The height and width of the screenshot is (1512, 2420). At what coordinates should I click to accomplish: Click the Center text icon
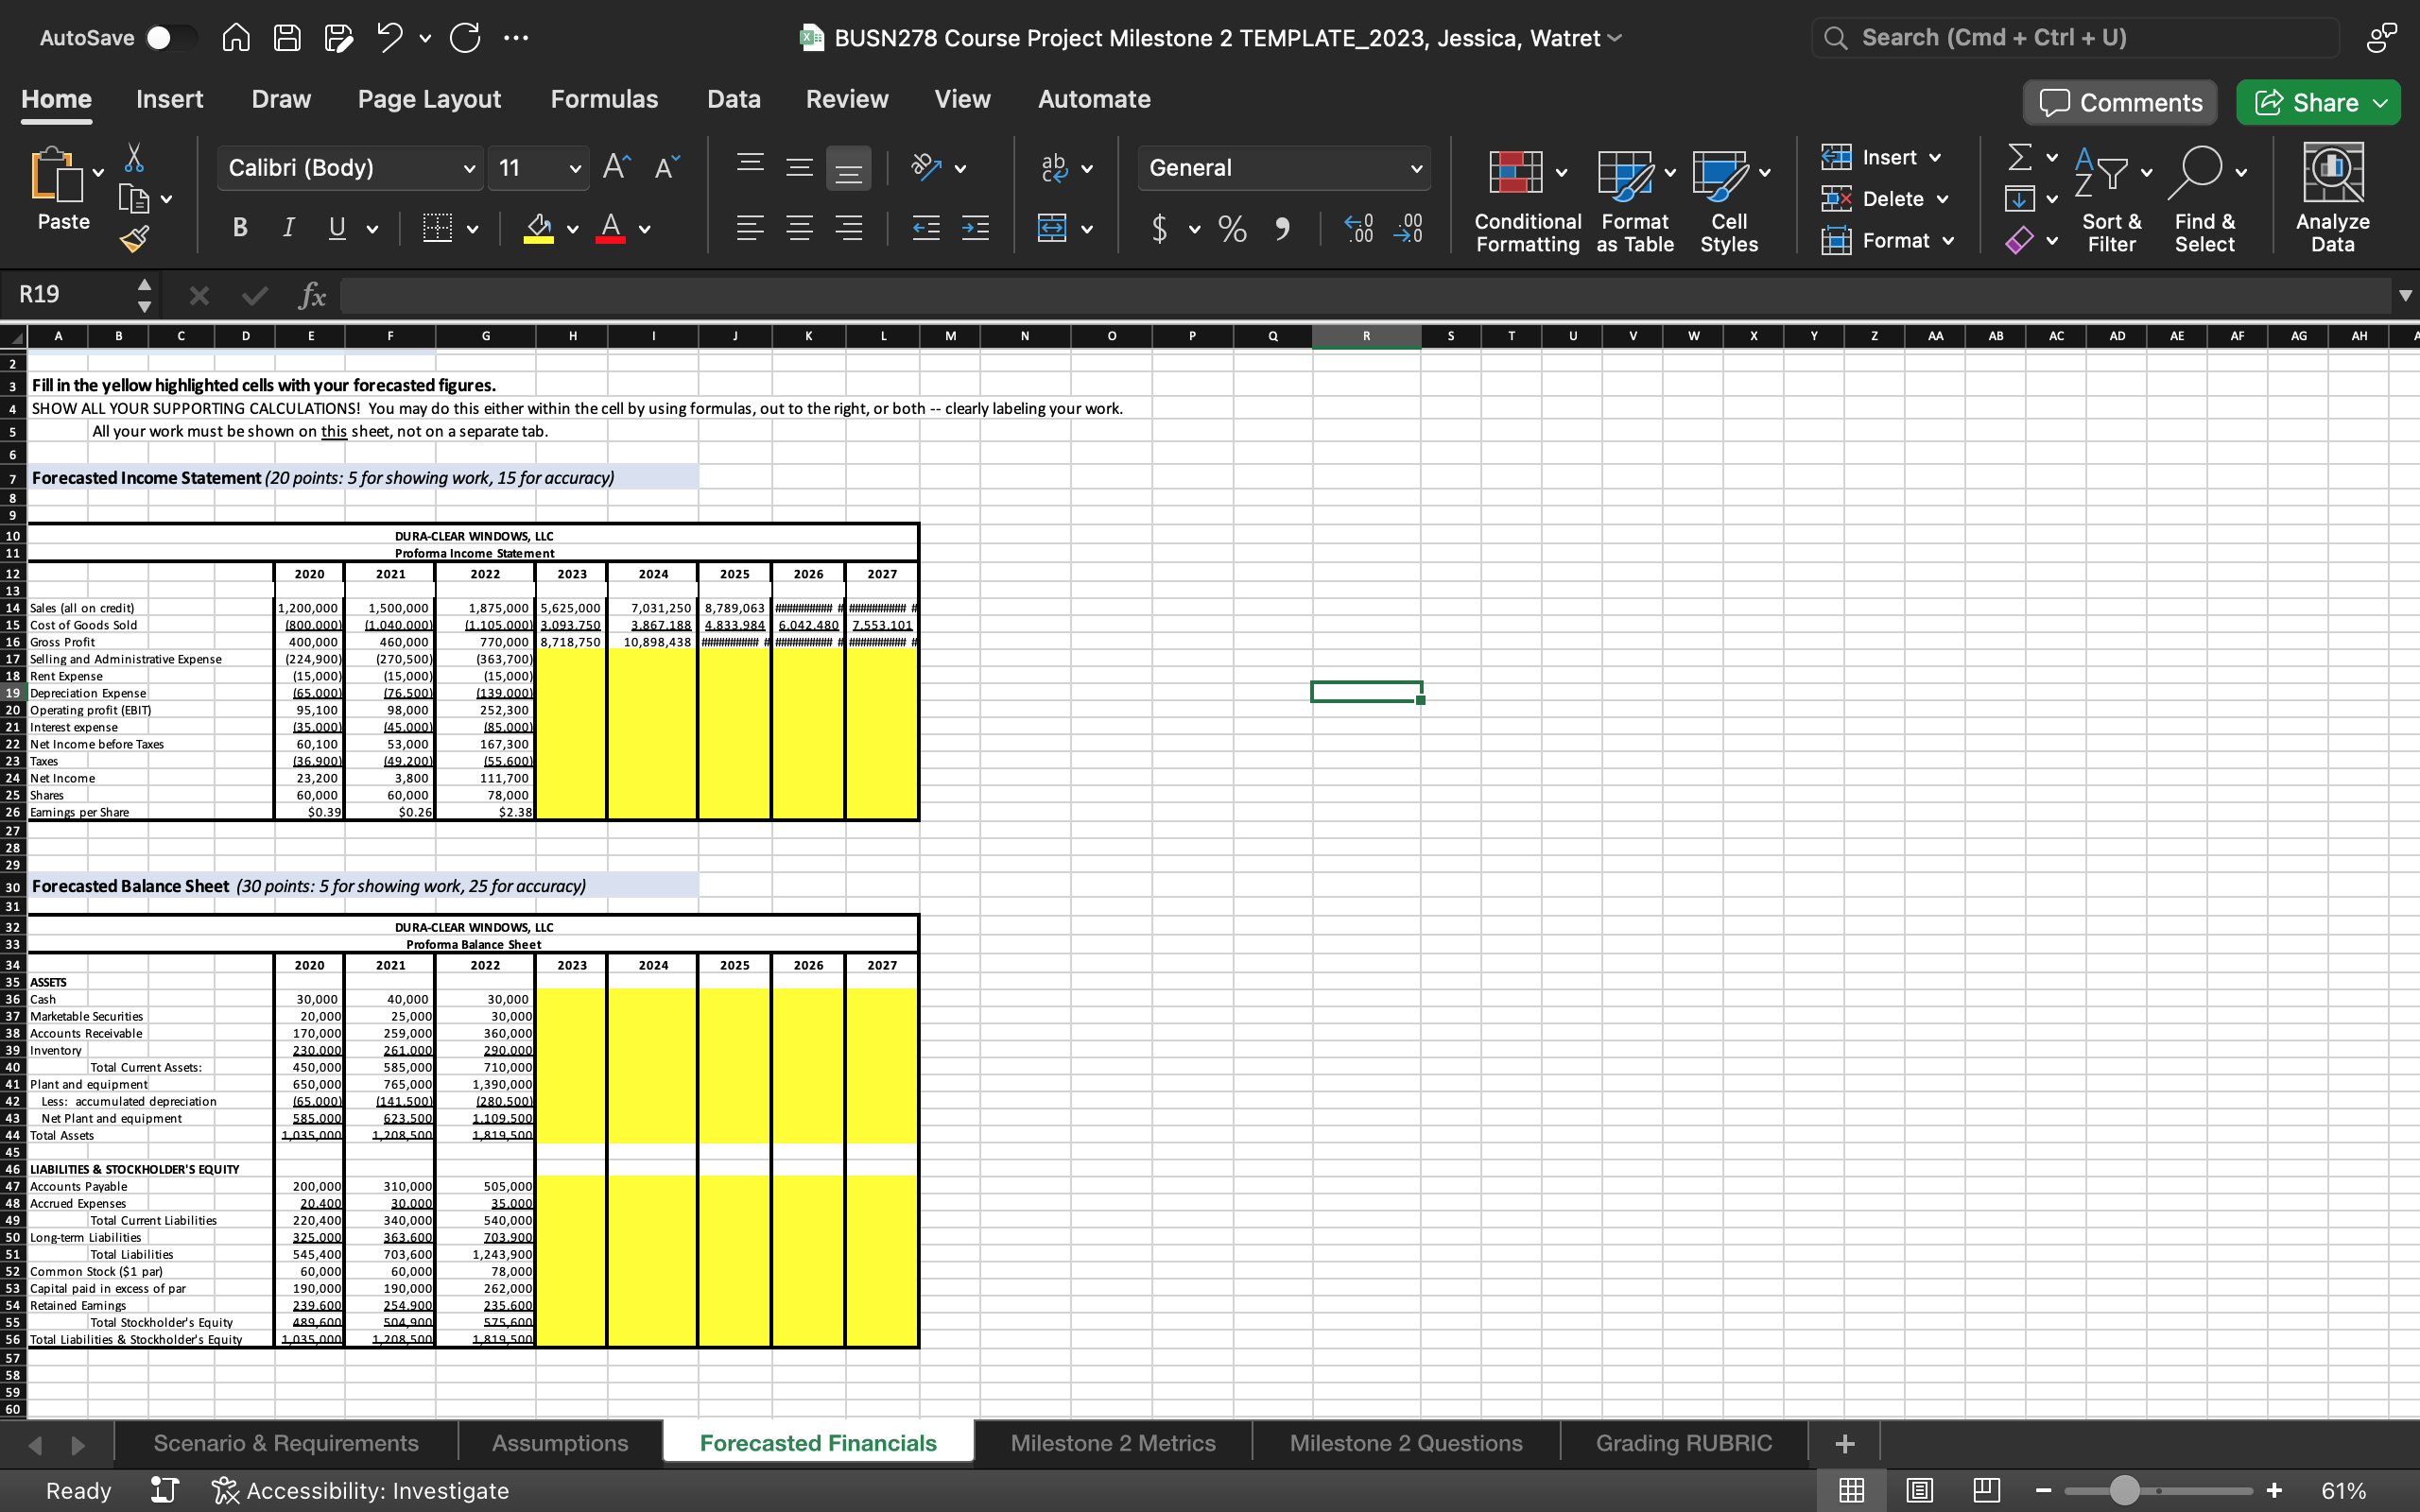point(799,228)
